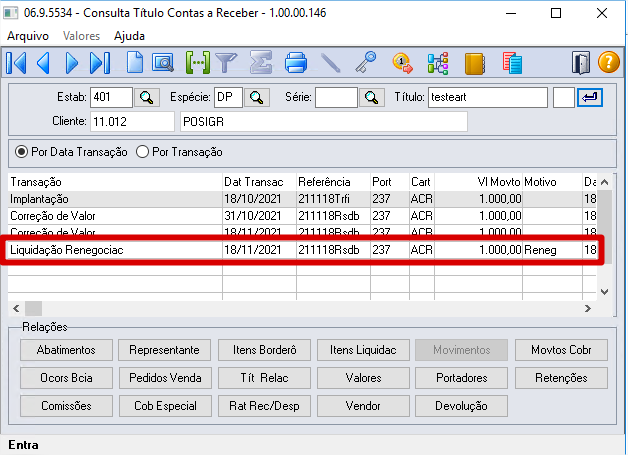This screenshot has width=628, height=455.
Task: Select the Correção de Valor row dated 31/10/2021
Action: click(x=302, y=216)
